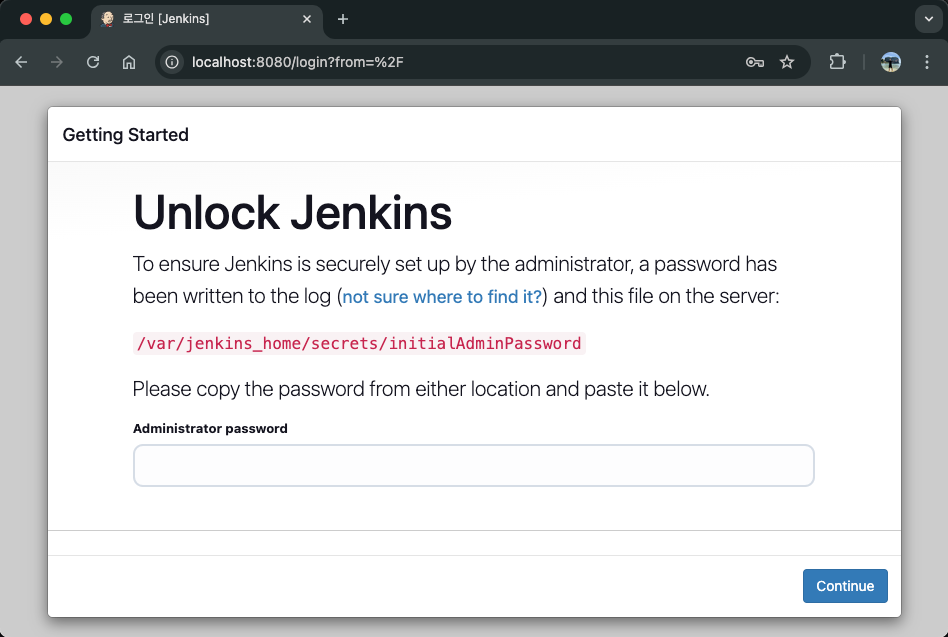The image size is (948, 637).
Task: Open a new tab with plus icon
Action: pyautogui.click(x=343, y=19)
